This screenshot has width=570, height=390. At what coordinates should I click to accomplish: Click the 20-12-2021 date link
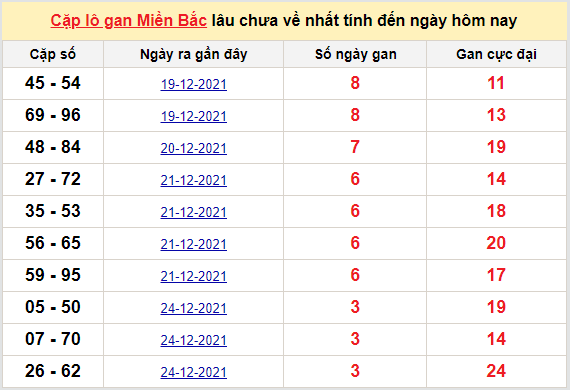click(x=193, y=148)
